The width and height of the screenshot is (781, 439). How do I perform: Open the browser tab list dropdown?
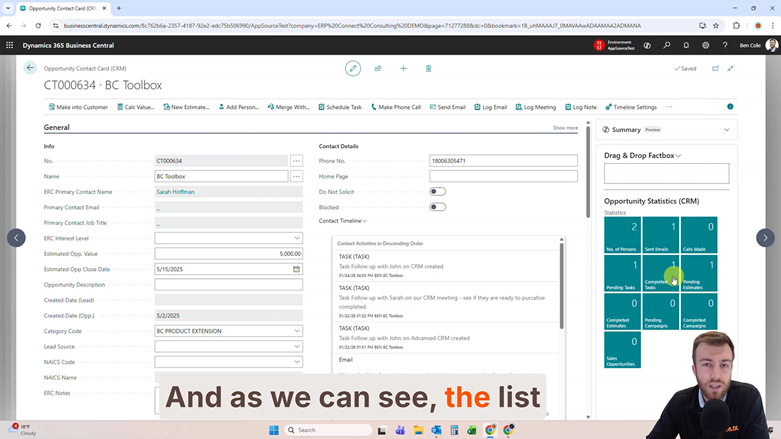8,8
